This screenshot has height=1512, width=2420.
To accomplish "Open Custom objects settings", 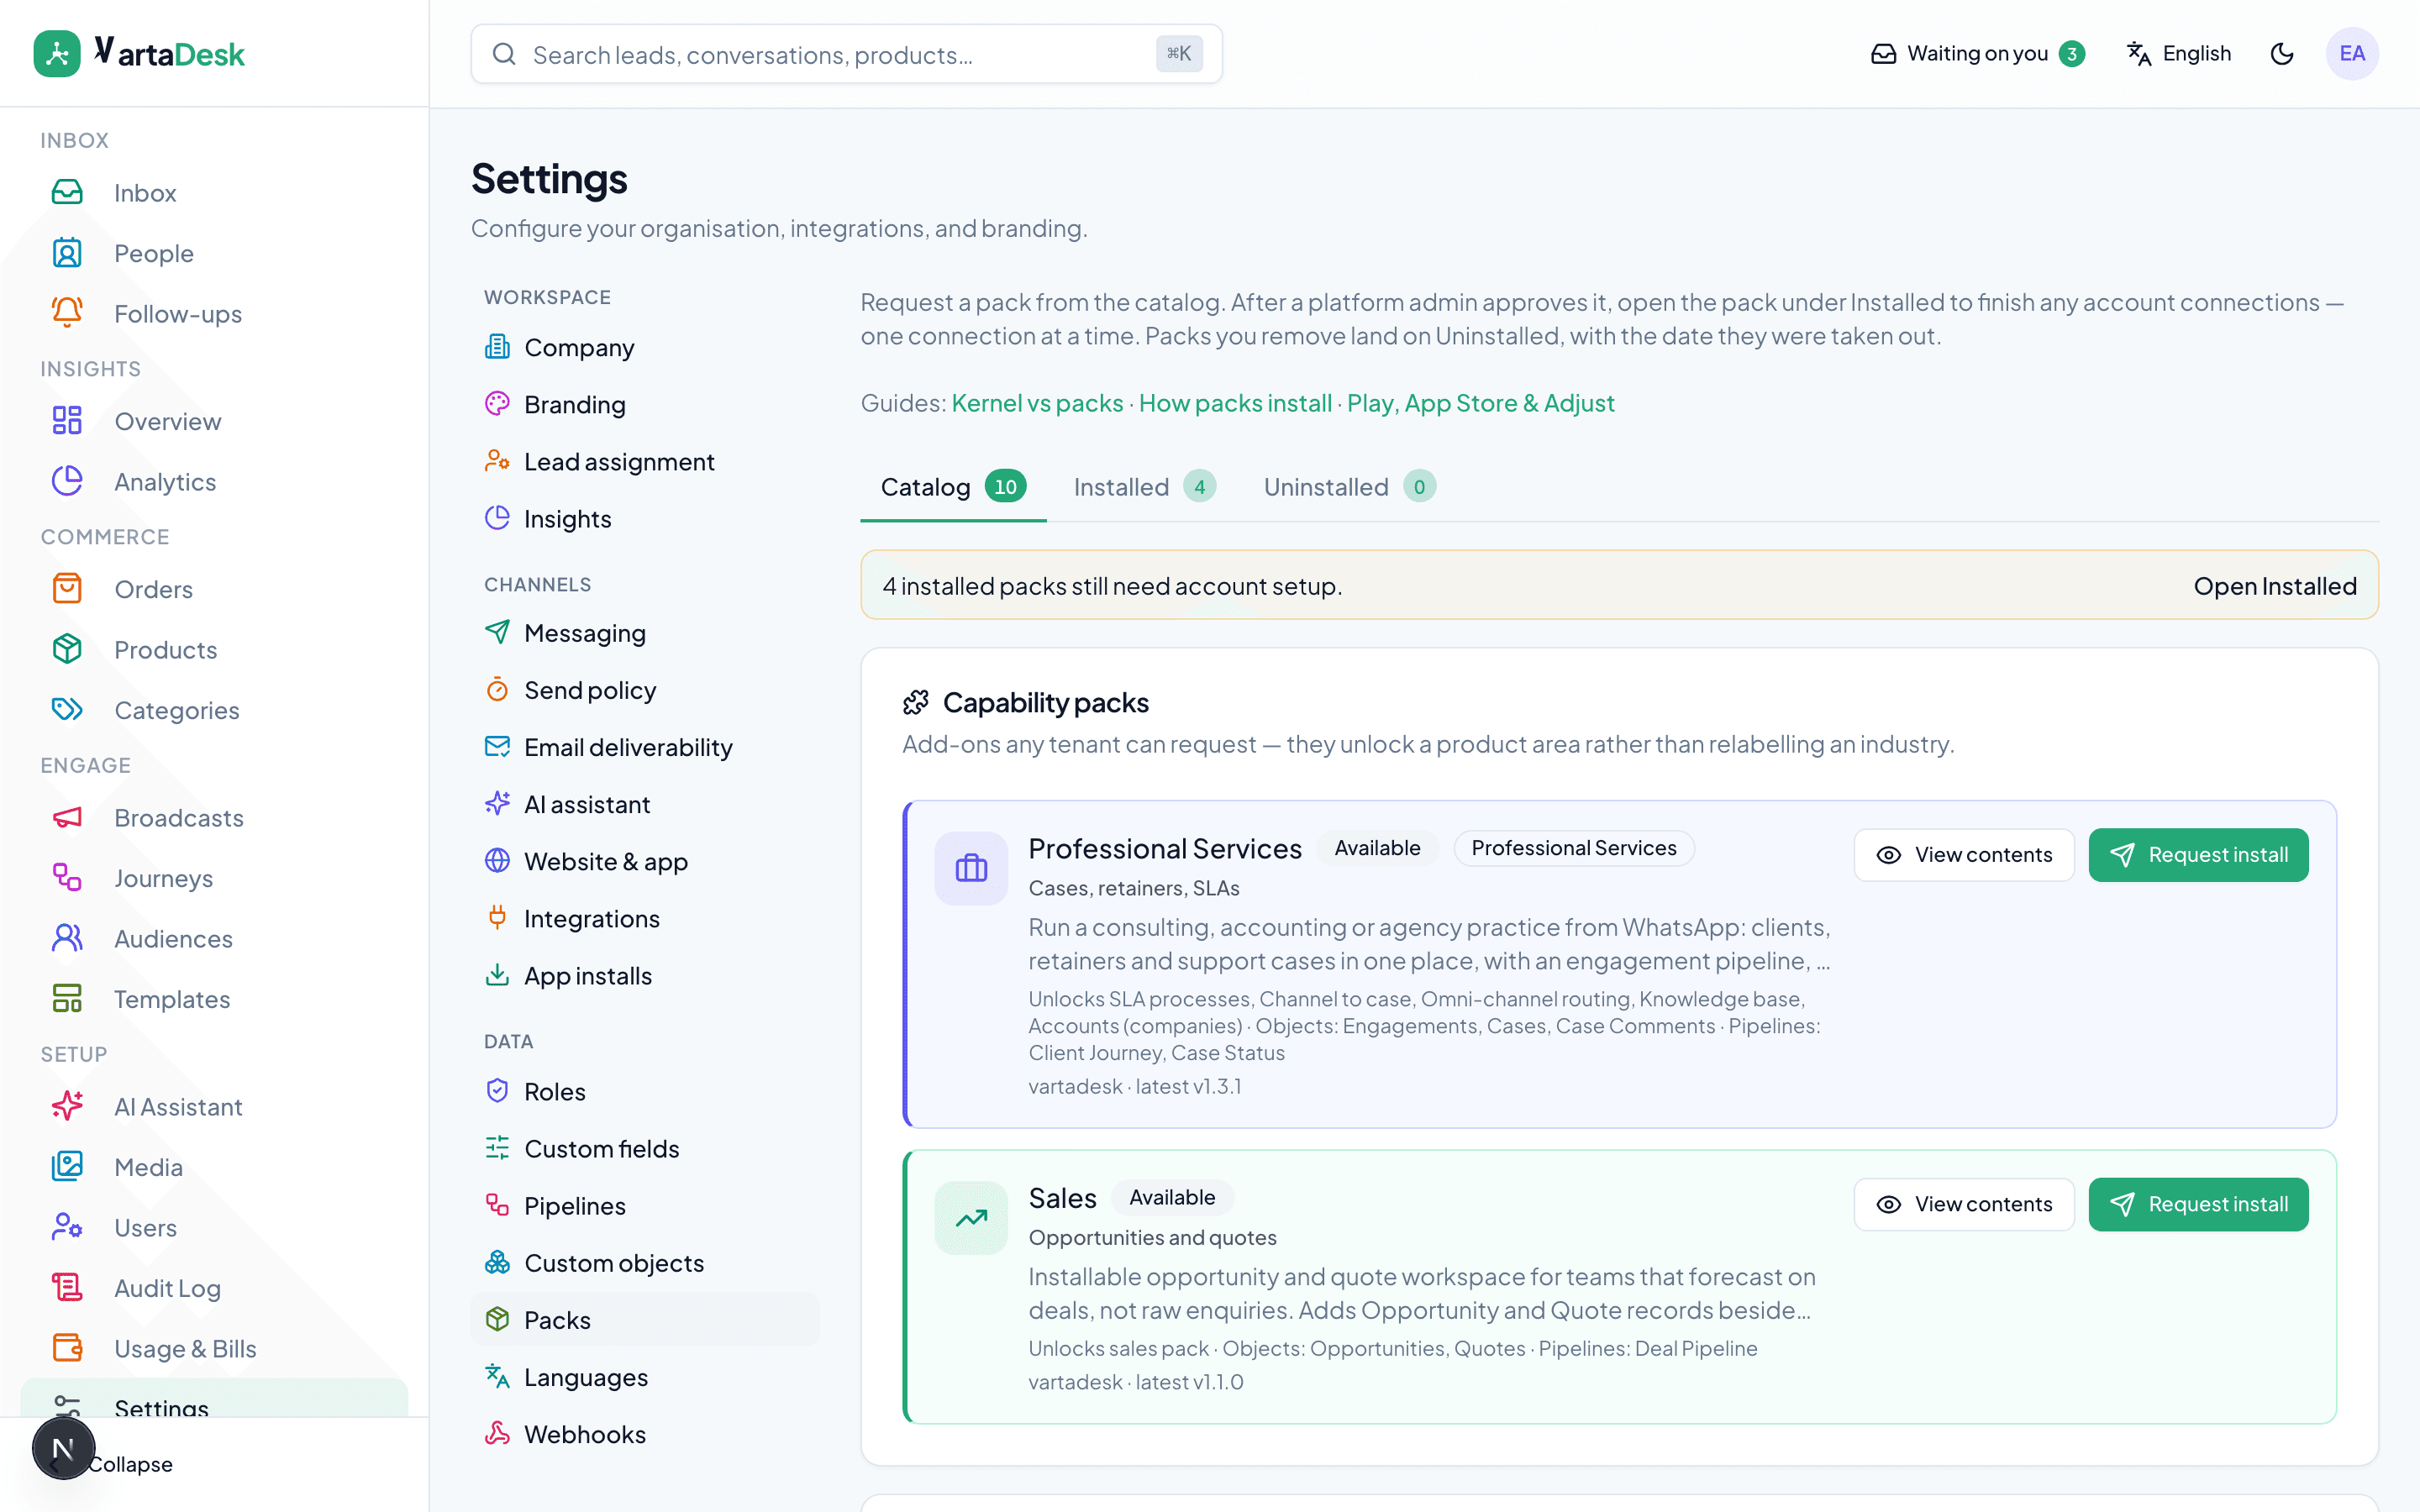I will click(x=645, y=1263).
